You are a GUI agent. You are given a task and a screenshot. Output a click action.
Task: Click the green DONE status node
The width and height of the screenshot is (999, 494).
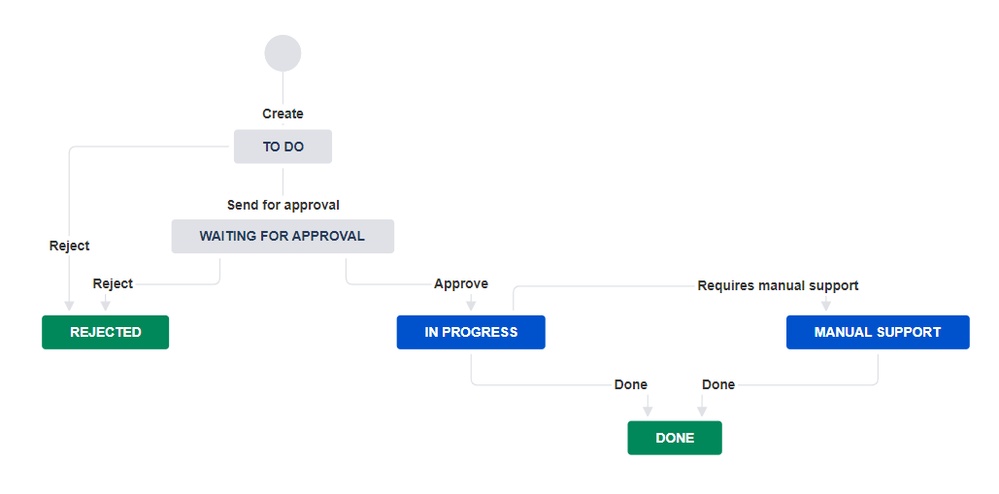tap(674, 438)
